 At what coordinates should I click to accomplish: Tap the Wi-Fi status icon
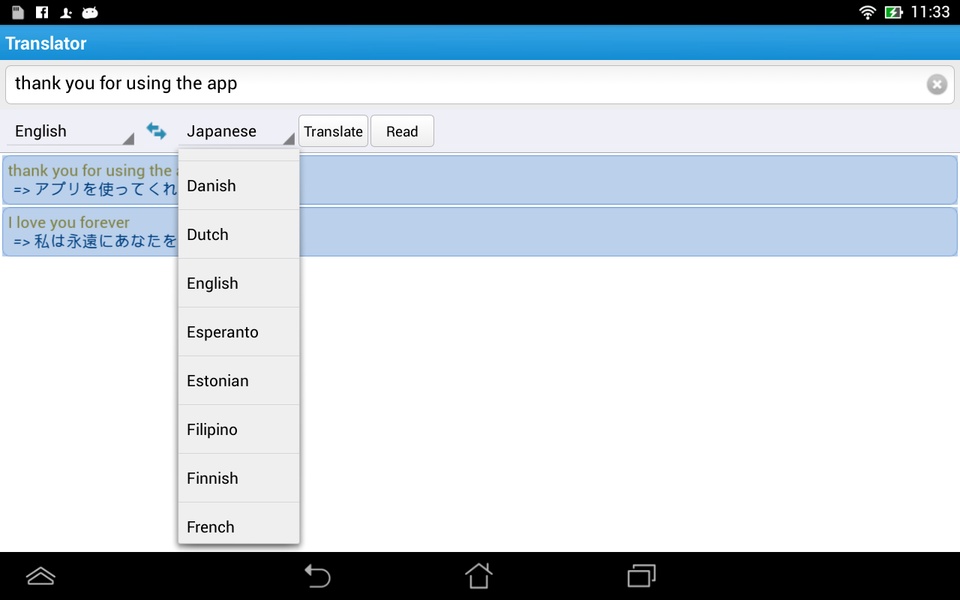867,12
